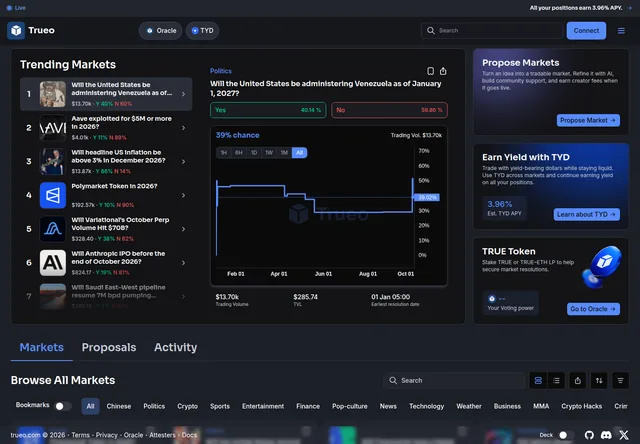
Task: Bookmark the Venezuela market
Action: 430,71
